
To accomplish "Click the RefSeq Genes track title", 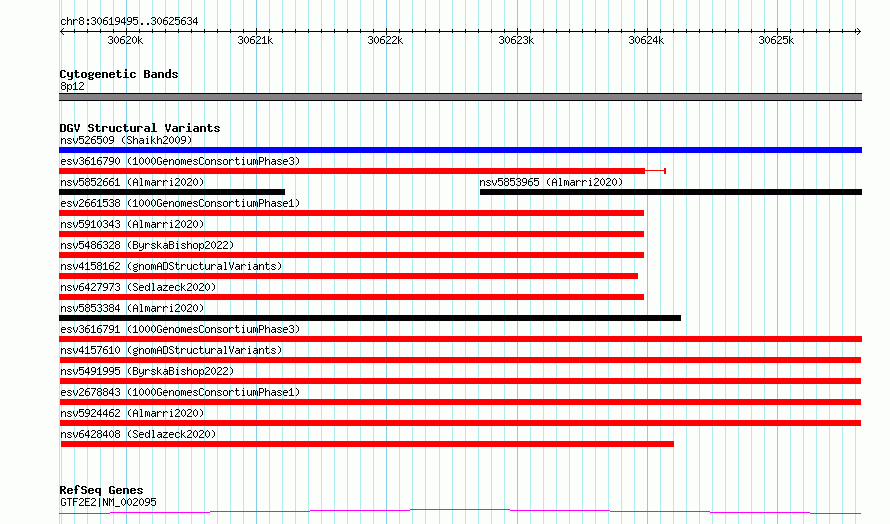I will coord(101,490).
